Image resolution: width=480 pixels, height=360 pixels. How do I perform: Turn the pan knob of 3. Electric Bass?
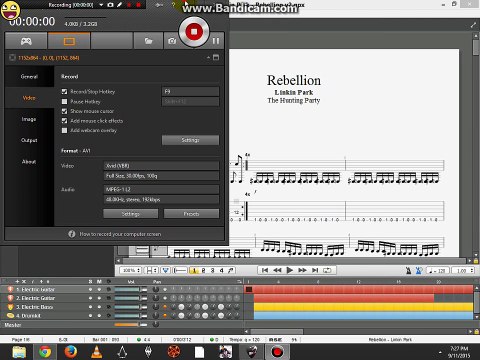click(156, 307)
